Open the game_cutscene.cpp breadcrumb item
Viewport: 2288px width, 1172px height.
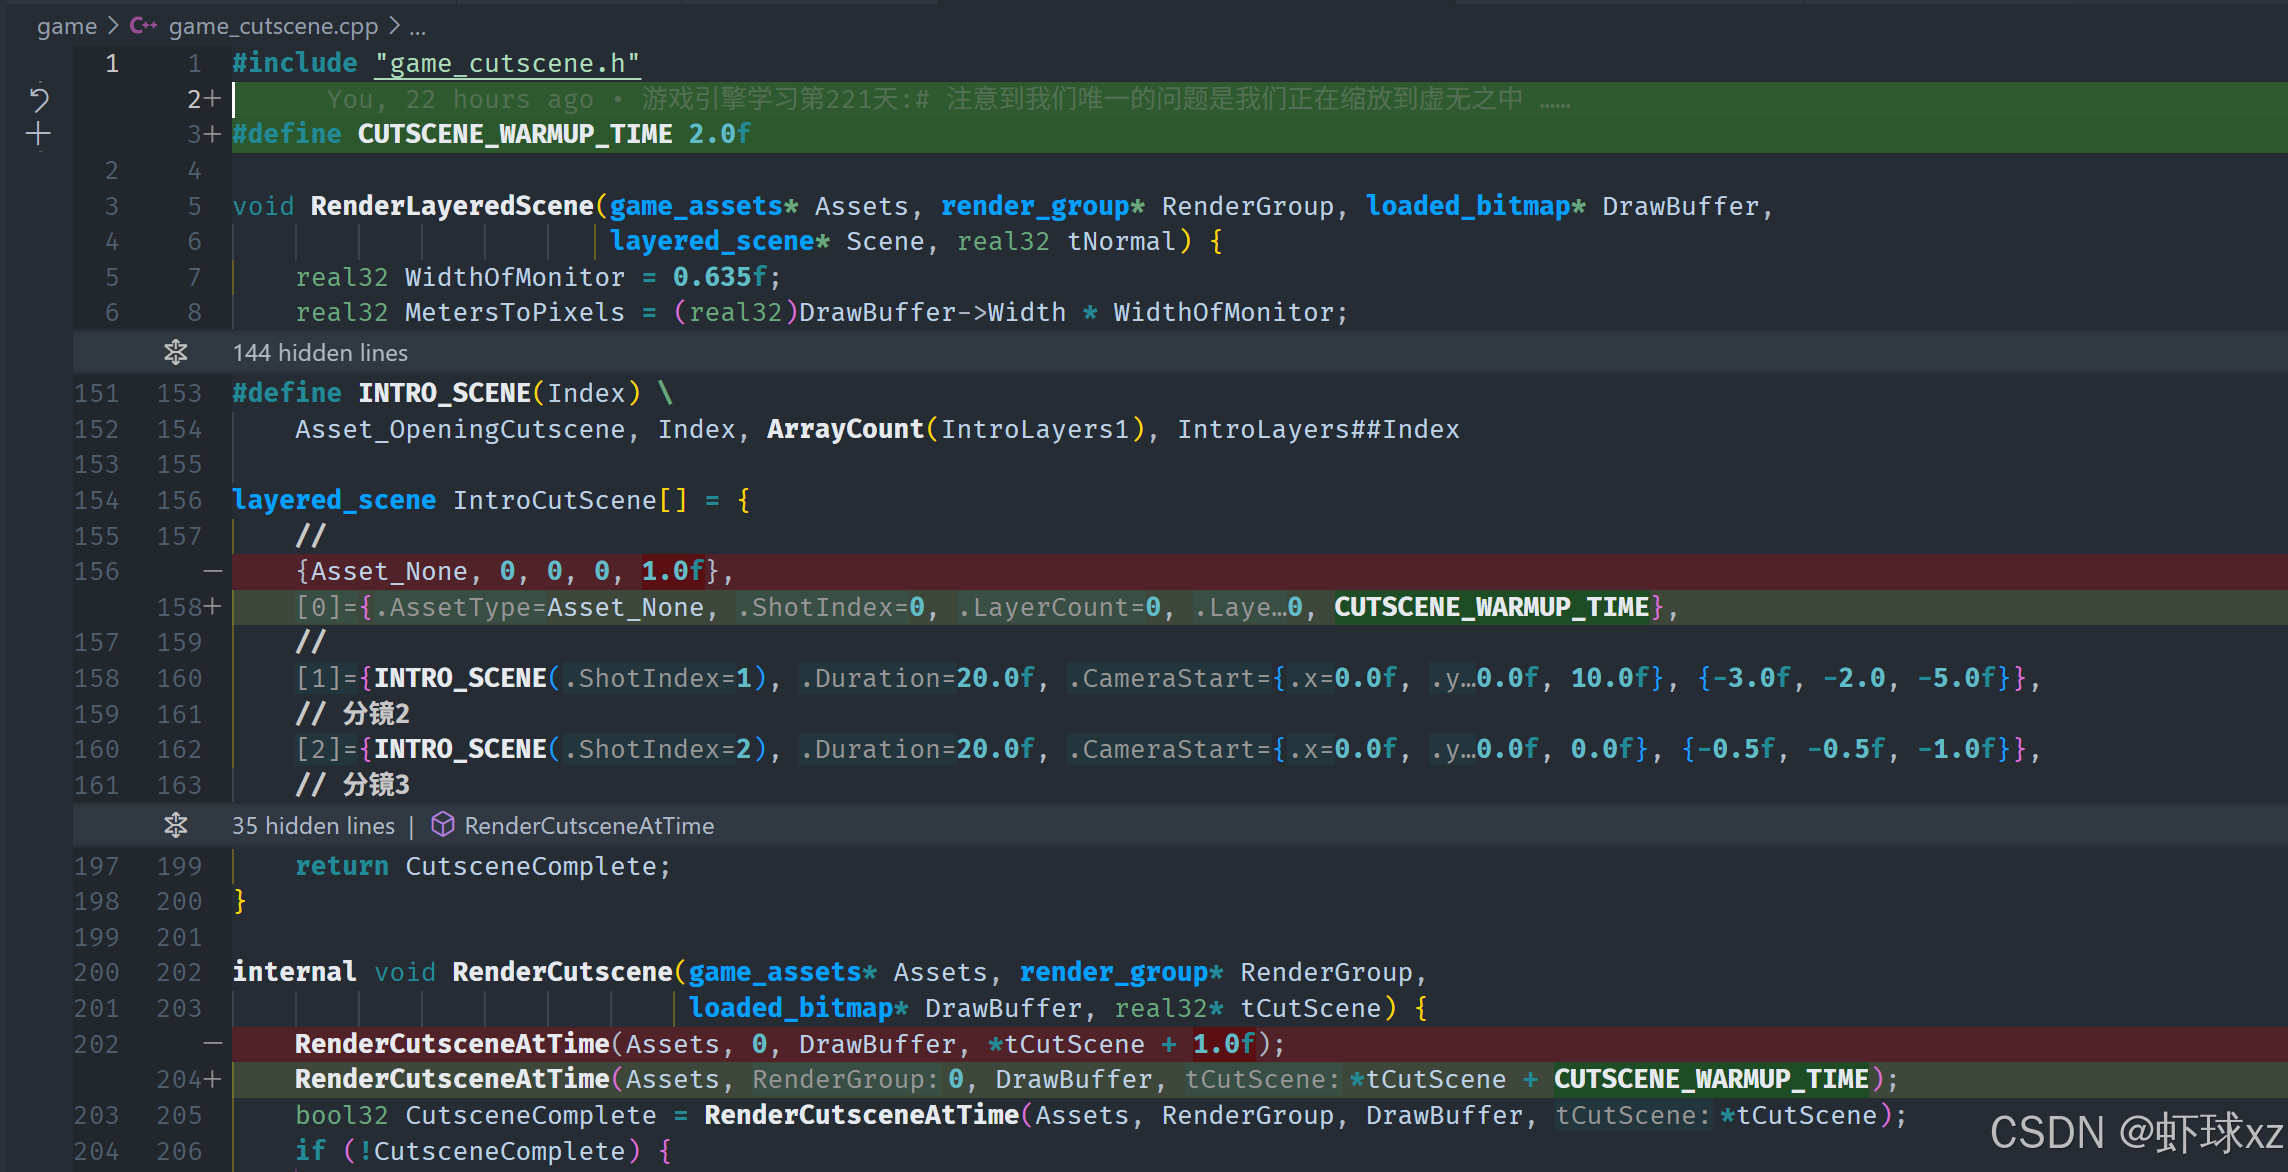(x=273, y=26)
